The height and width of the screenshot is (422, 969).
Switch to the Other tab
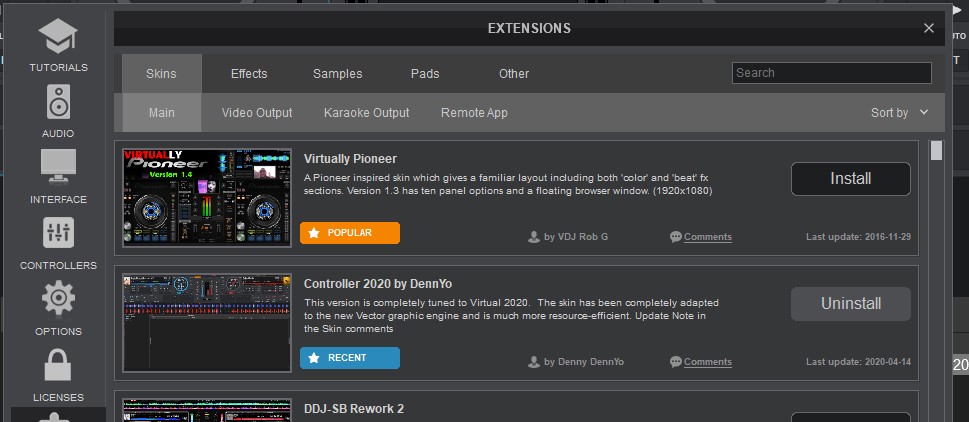(x=514, y=74)
